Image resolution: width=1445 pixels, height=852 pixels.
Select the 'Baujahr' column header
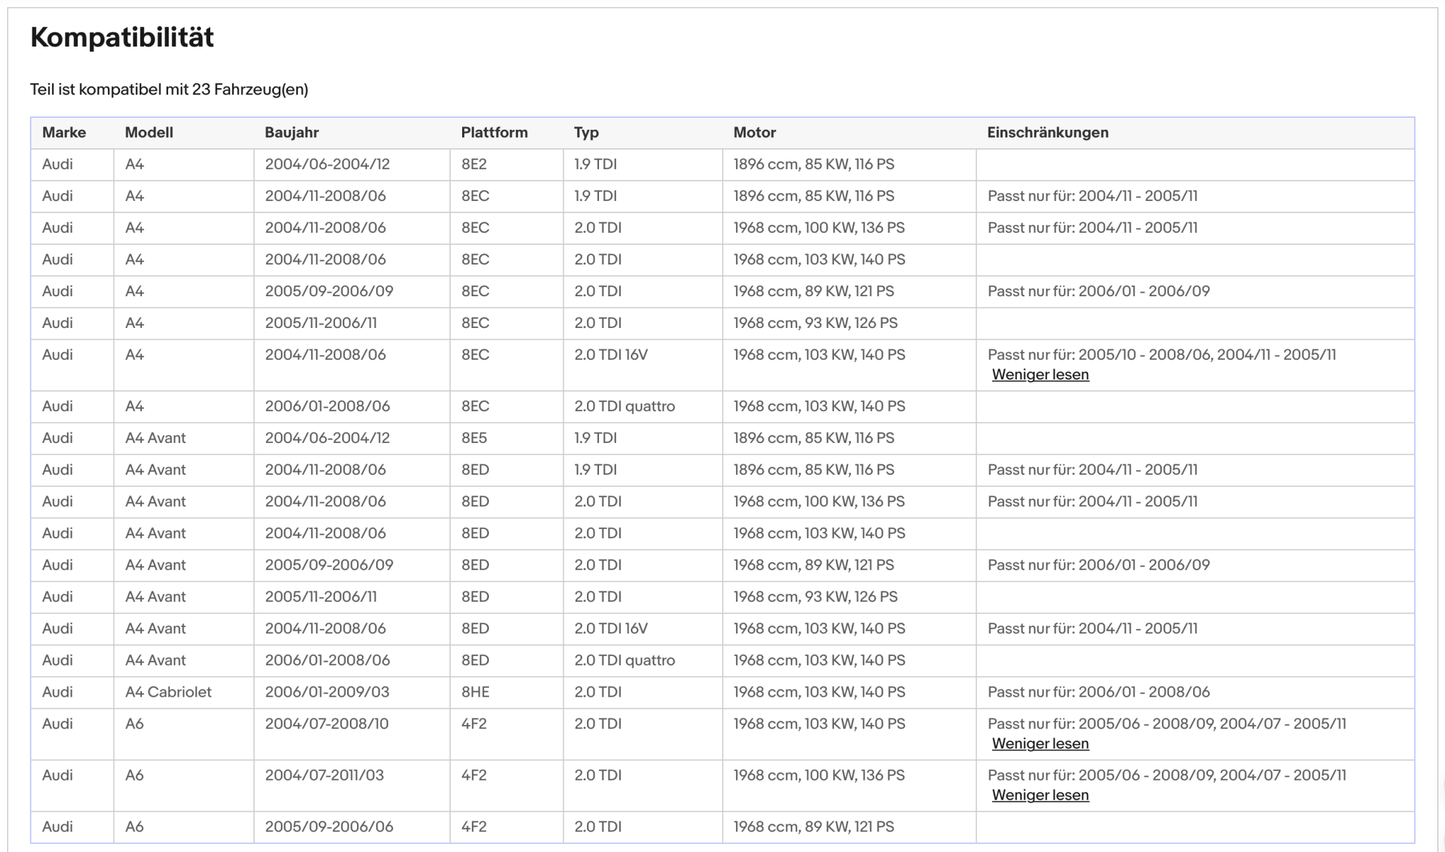(x=292, y=133)
